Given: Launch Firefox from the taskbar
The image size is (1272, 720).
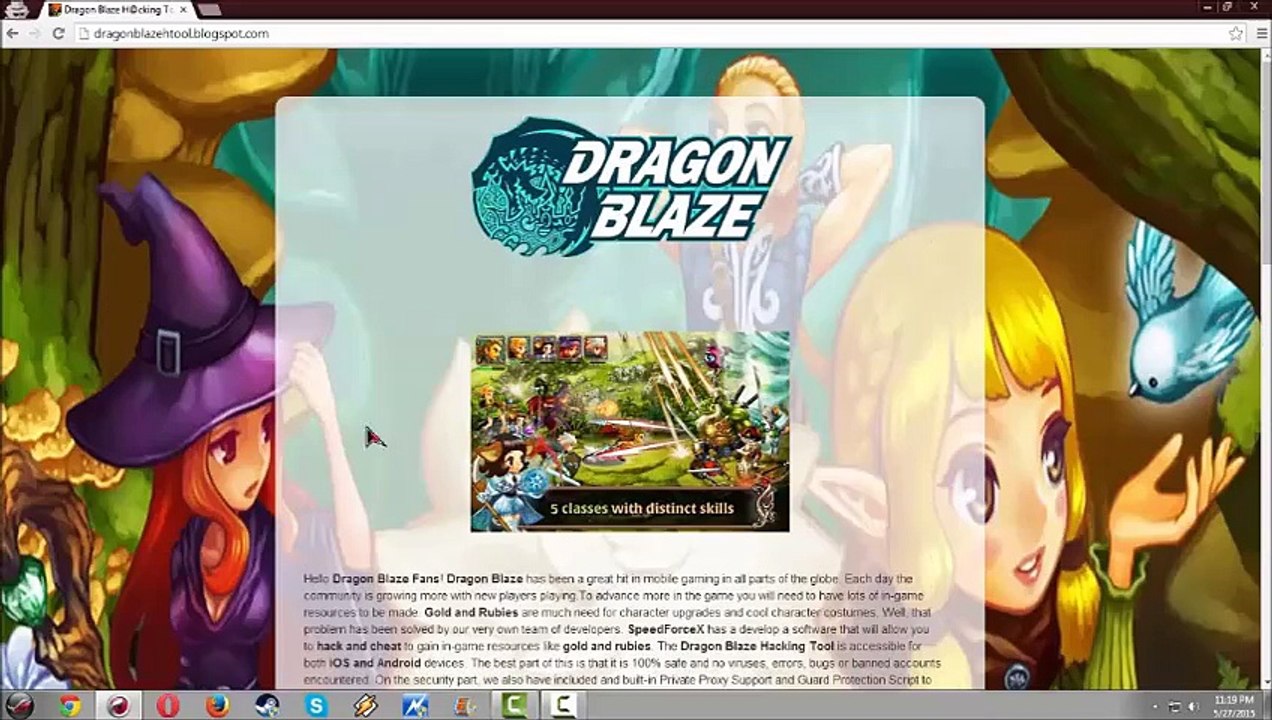Looking at the screenshot, I should (x=216, y=706).
